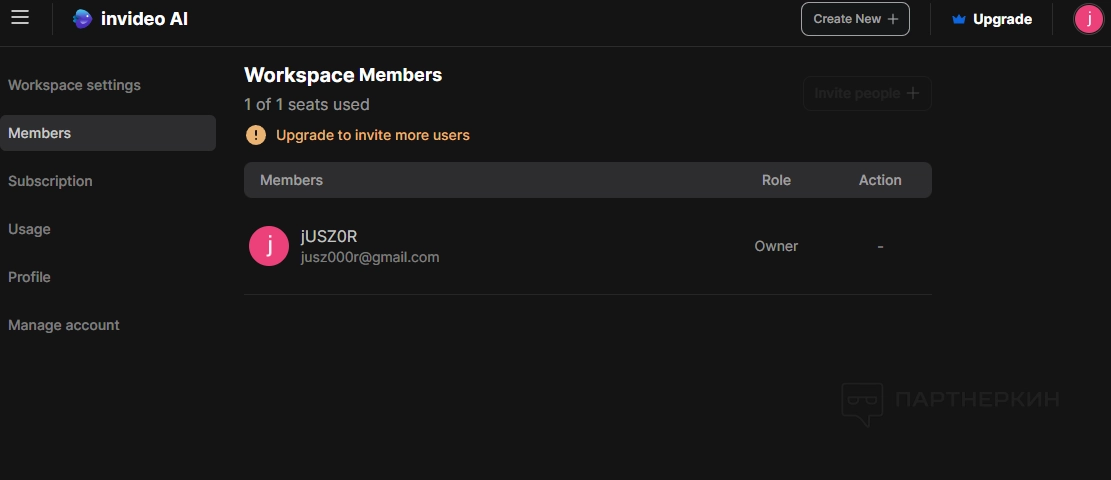Click the Owner role of jUSZ0R
The height and width of the screenshot is (480, 1111).
tap(776, 246)
